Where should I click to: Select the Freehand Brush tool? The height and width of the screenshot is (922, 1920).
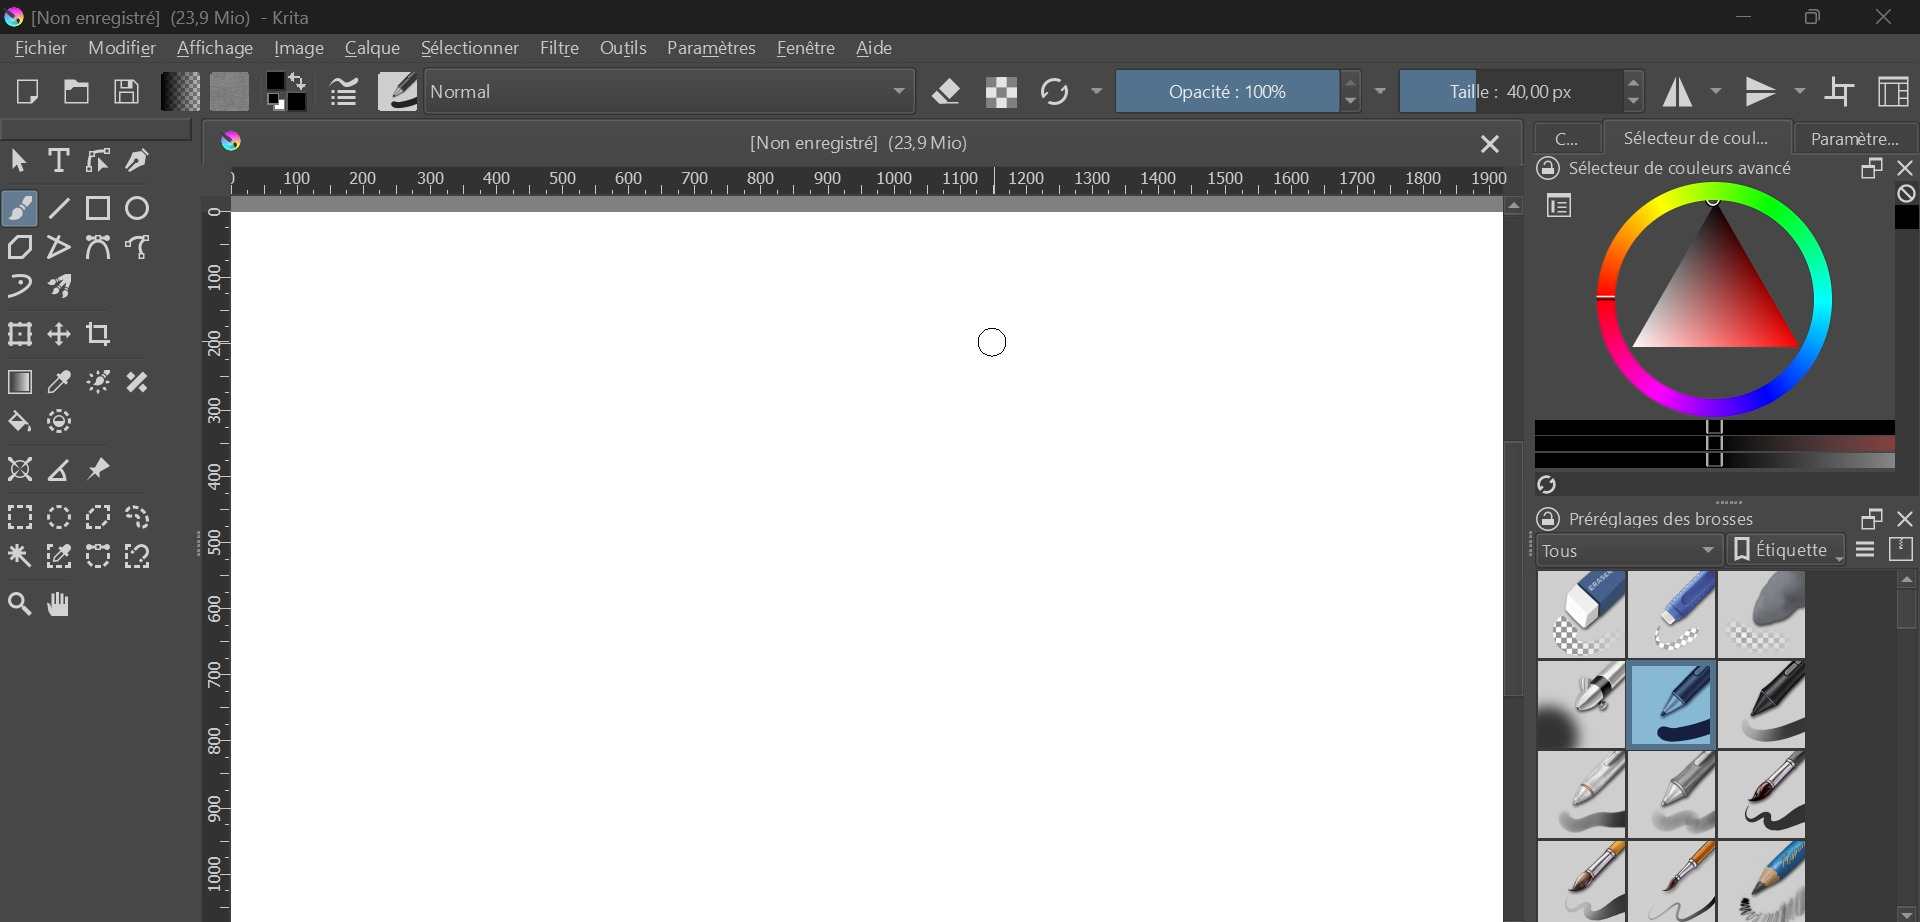20,208
